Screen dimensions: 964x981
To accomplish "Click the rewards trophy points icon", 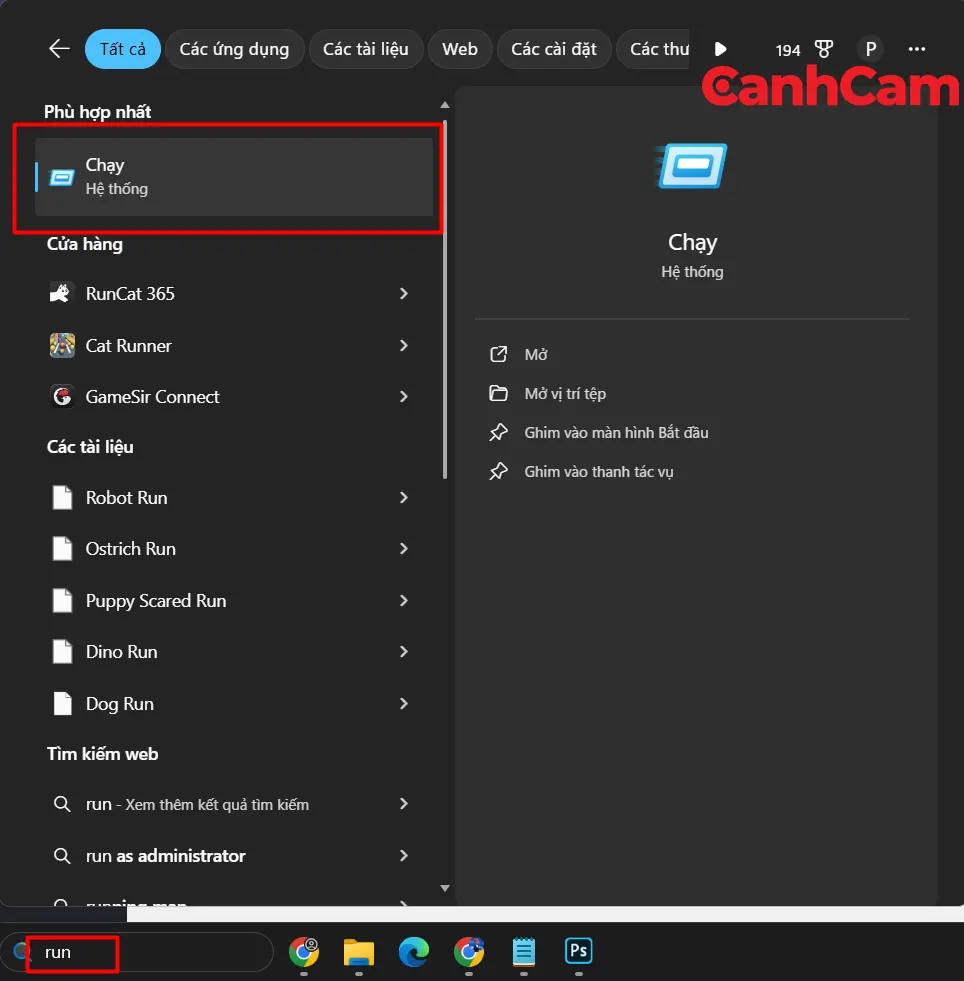I will pos(823,49).
